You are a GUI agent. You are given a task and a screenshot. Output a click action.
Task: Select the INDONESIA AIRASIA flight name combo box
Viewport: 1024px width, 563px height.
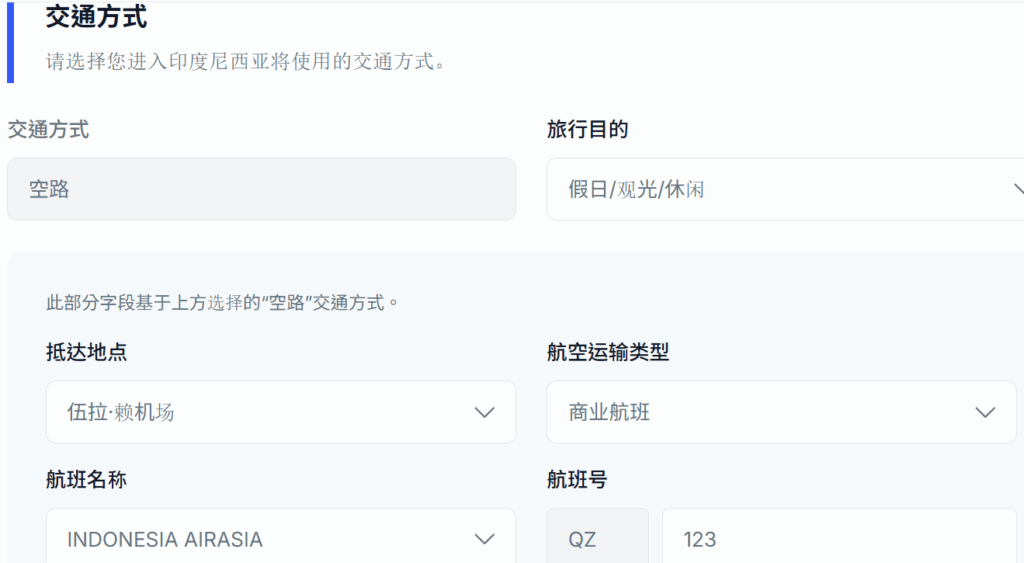point(280,539)
